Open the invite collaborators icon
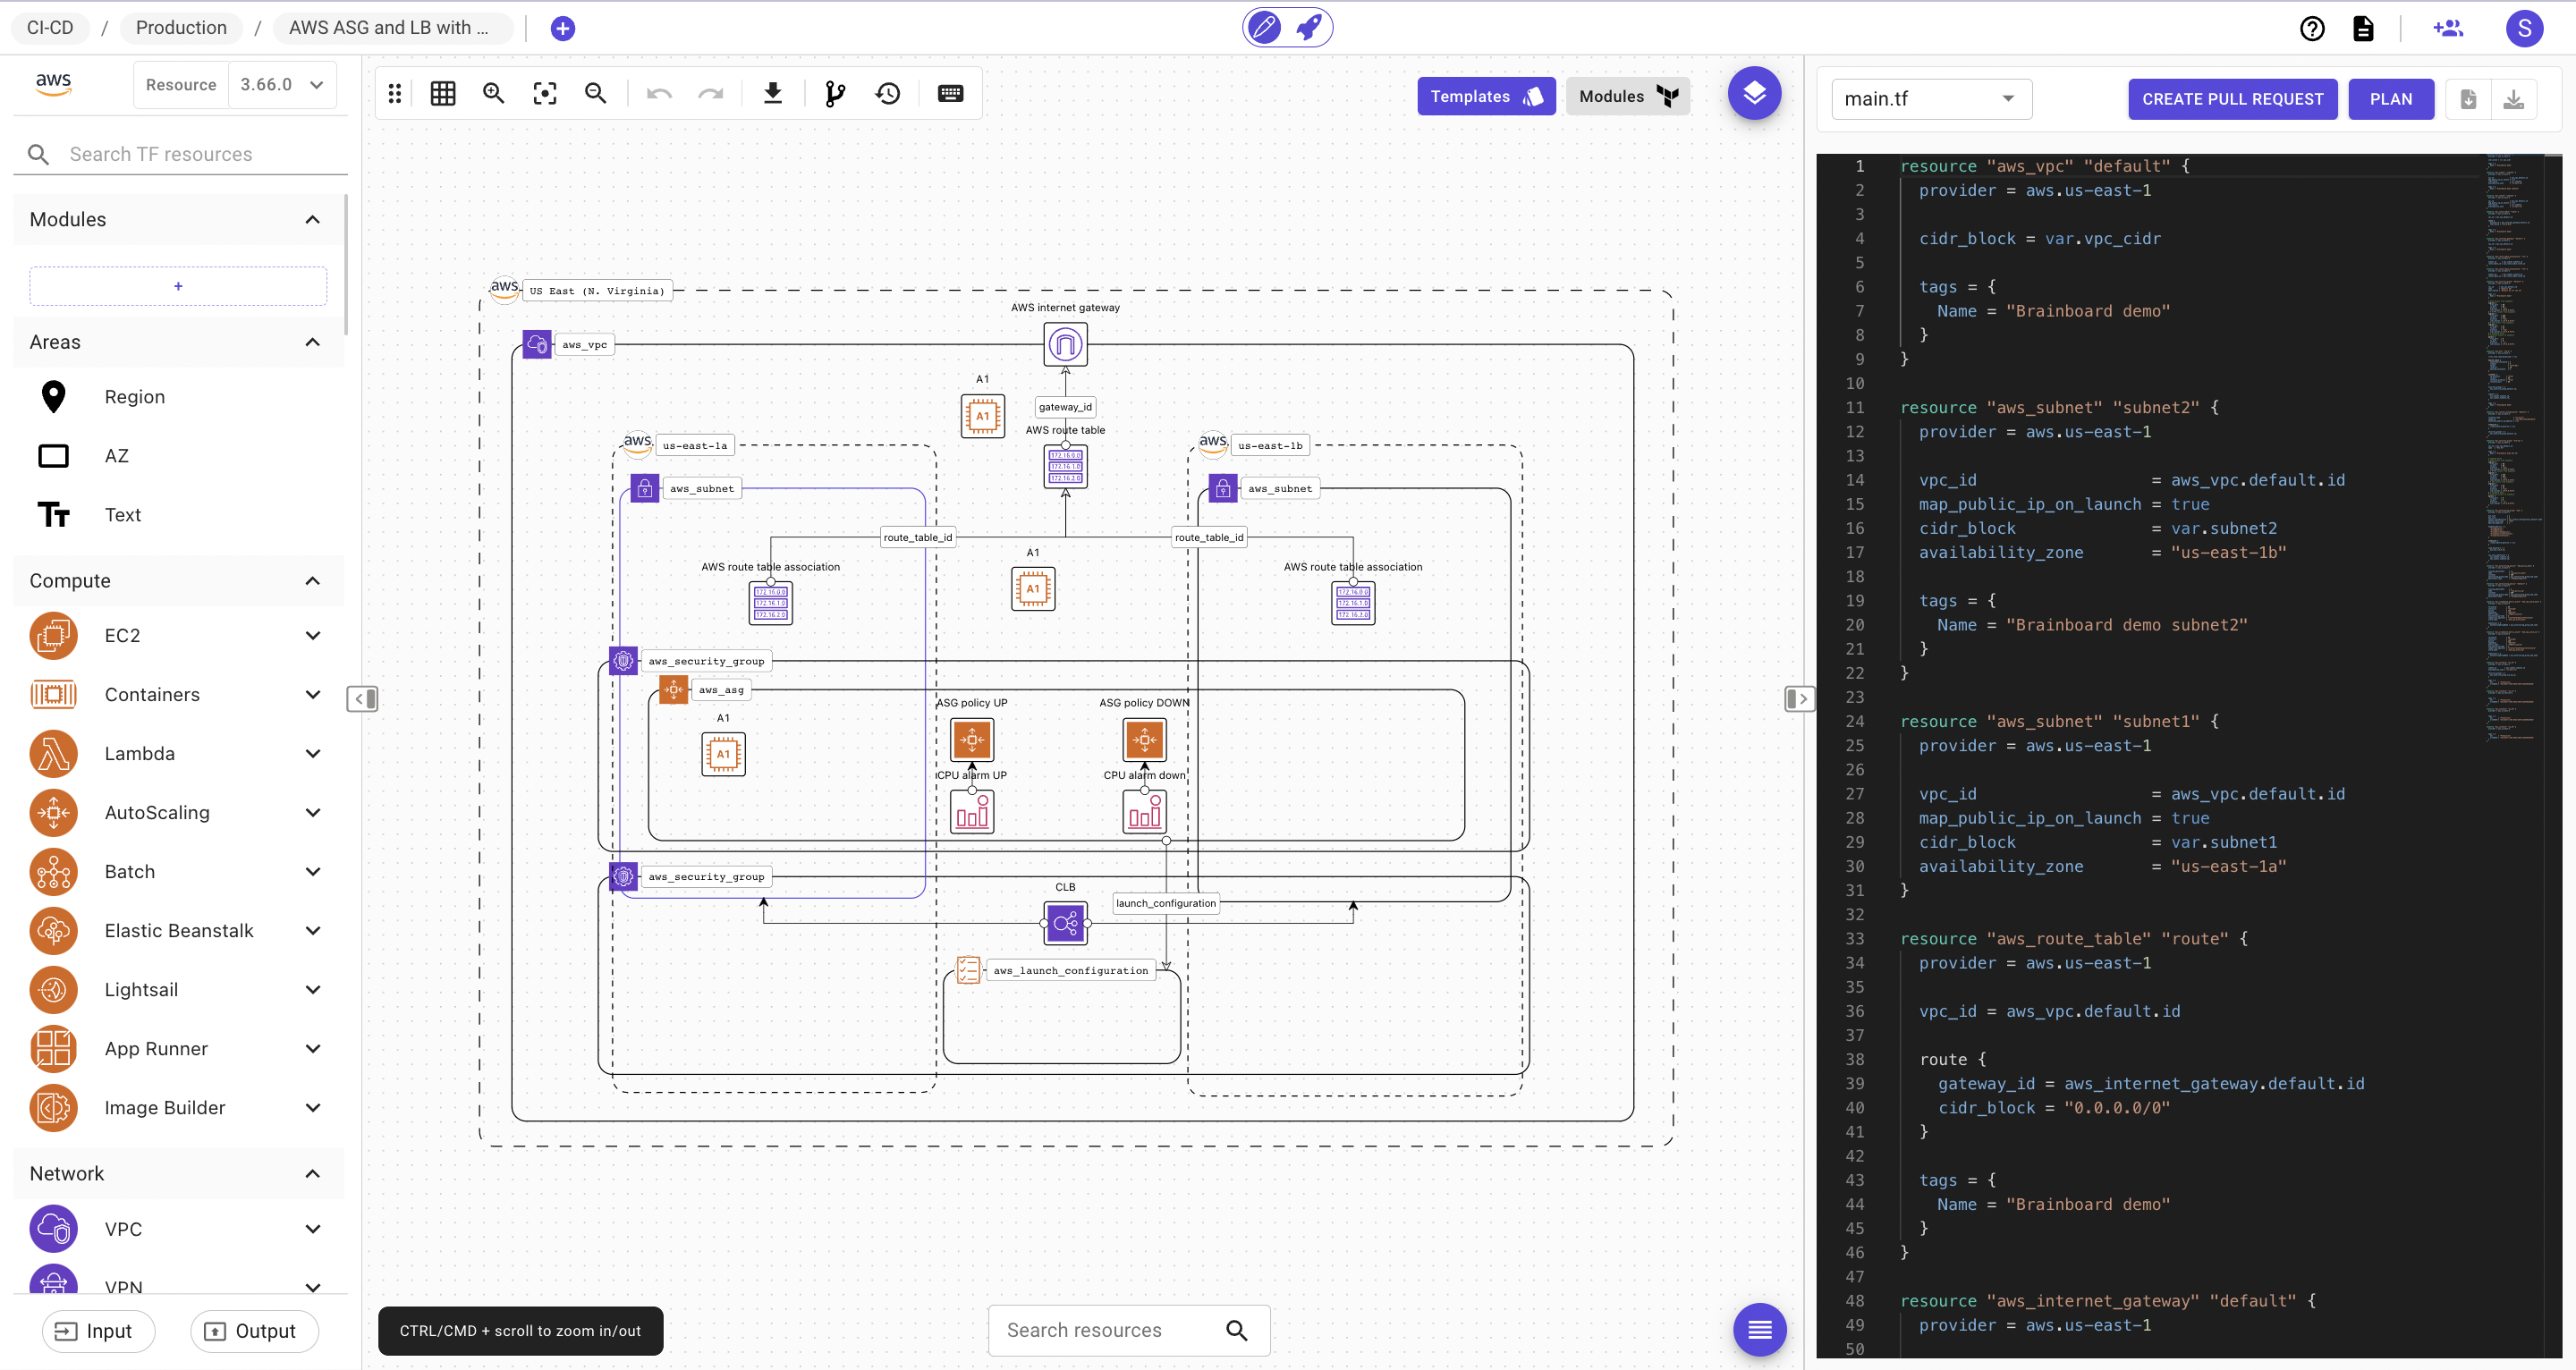 (2447, 28)
